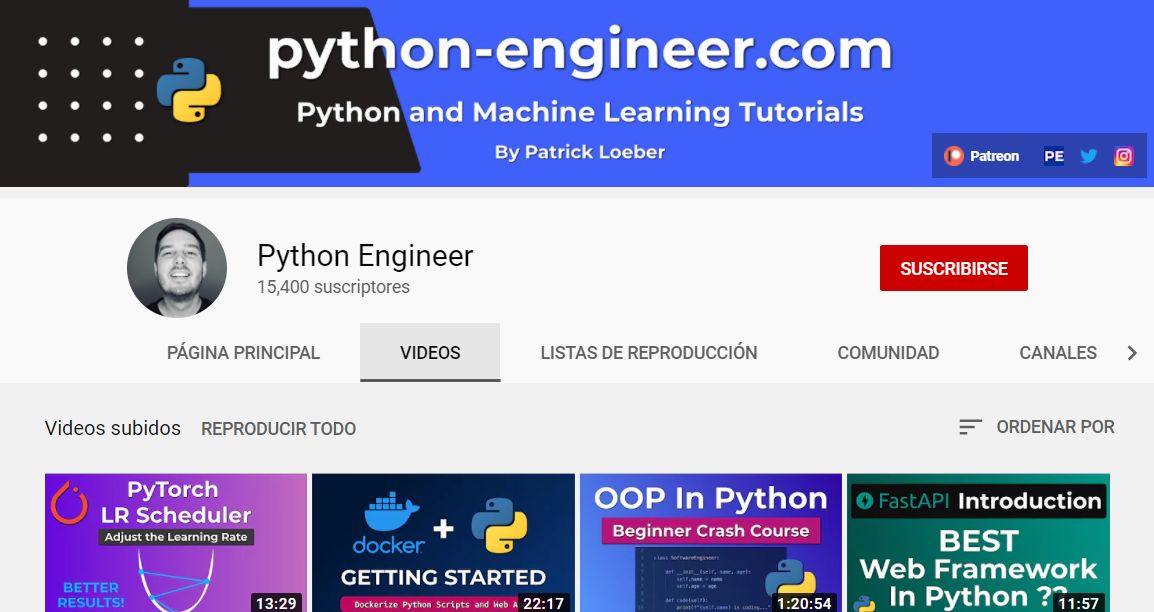Viewport: 1154px width, 612px height.
Task: Click the Python logo in the banner
Action: coord(189,90)
